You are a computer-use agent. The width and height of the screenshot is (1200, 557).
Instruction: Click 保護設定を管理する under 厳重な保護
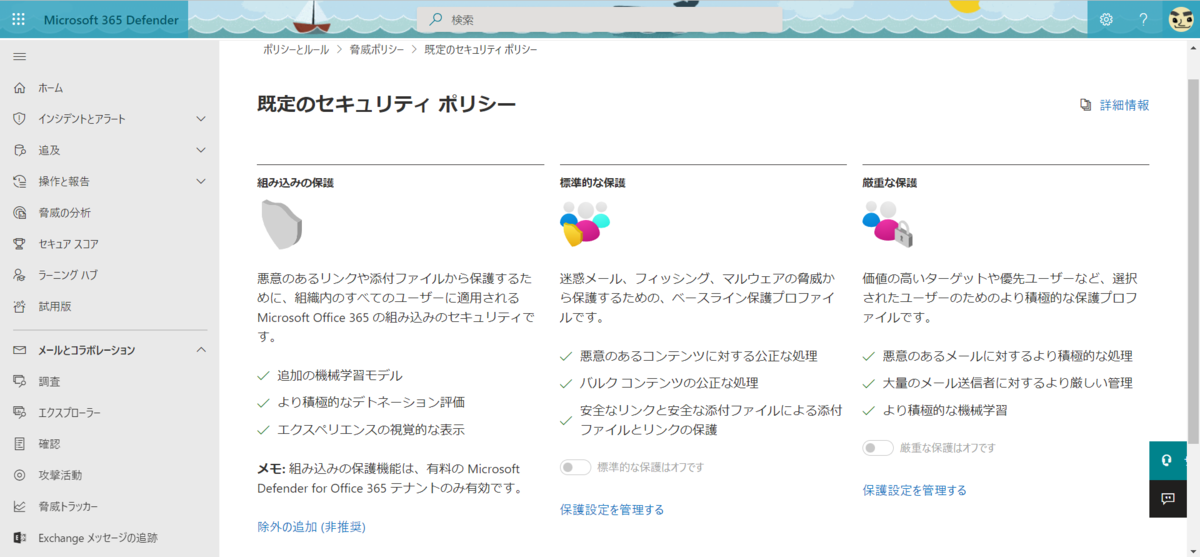[x=914, y=490]
